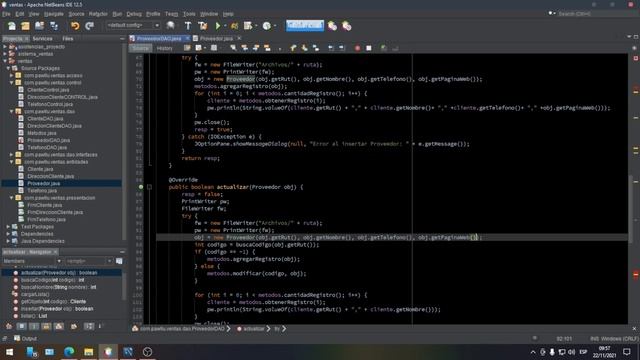Click the New Project toolbar icon
This screenshot has height=360, width=640.
pyautogui.click(x=25, y=26)
